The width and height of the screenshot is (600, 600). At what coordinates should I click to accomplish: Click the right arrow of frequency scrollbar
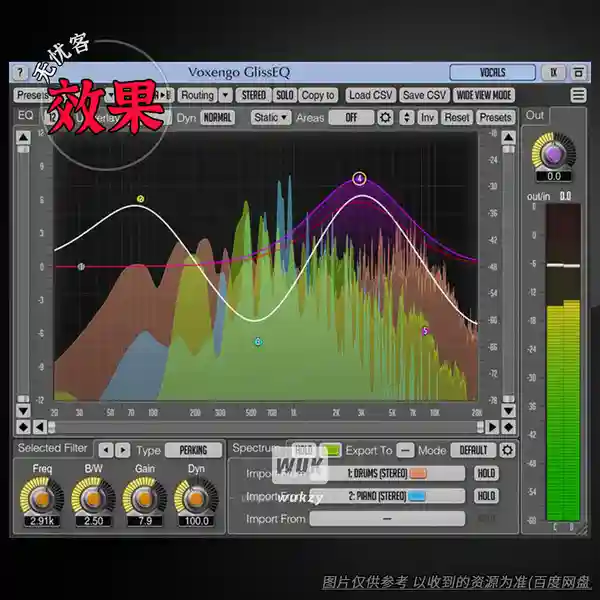click(492, 427)
